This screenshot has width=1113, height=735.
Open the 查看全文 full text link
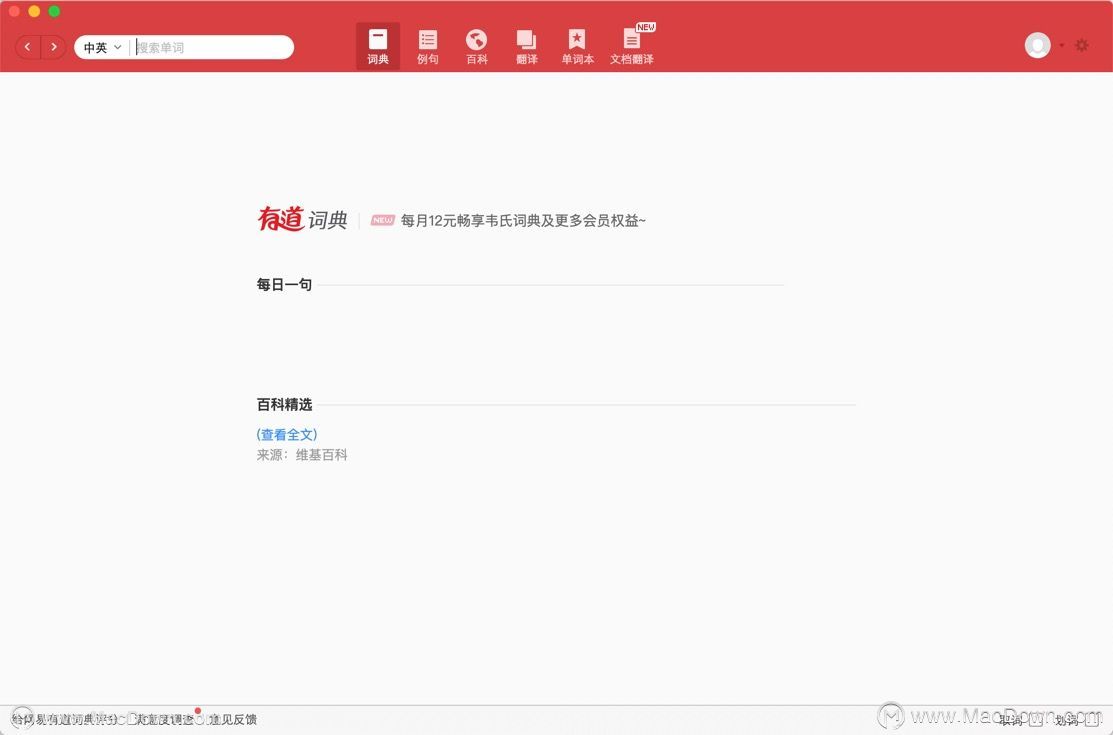pos(287,434)
